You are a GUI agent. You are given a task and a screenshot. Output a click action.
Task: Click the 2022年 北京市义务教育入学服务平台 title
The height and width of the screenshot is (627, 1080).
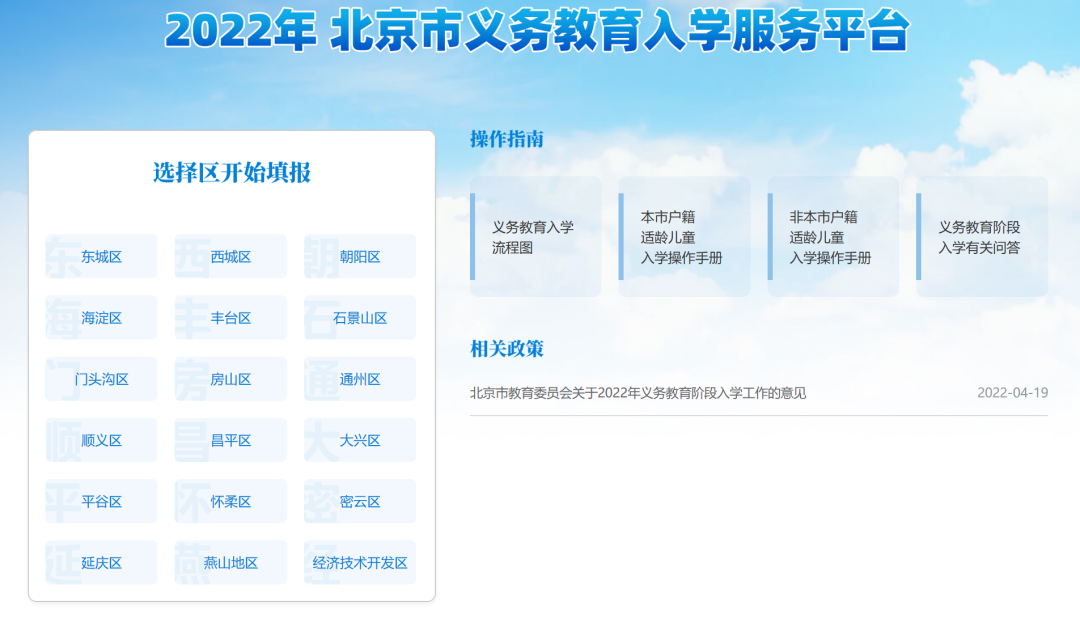(x=537, y=31)
